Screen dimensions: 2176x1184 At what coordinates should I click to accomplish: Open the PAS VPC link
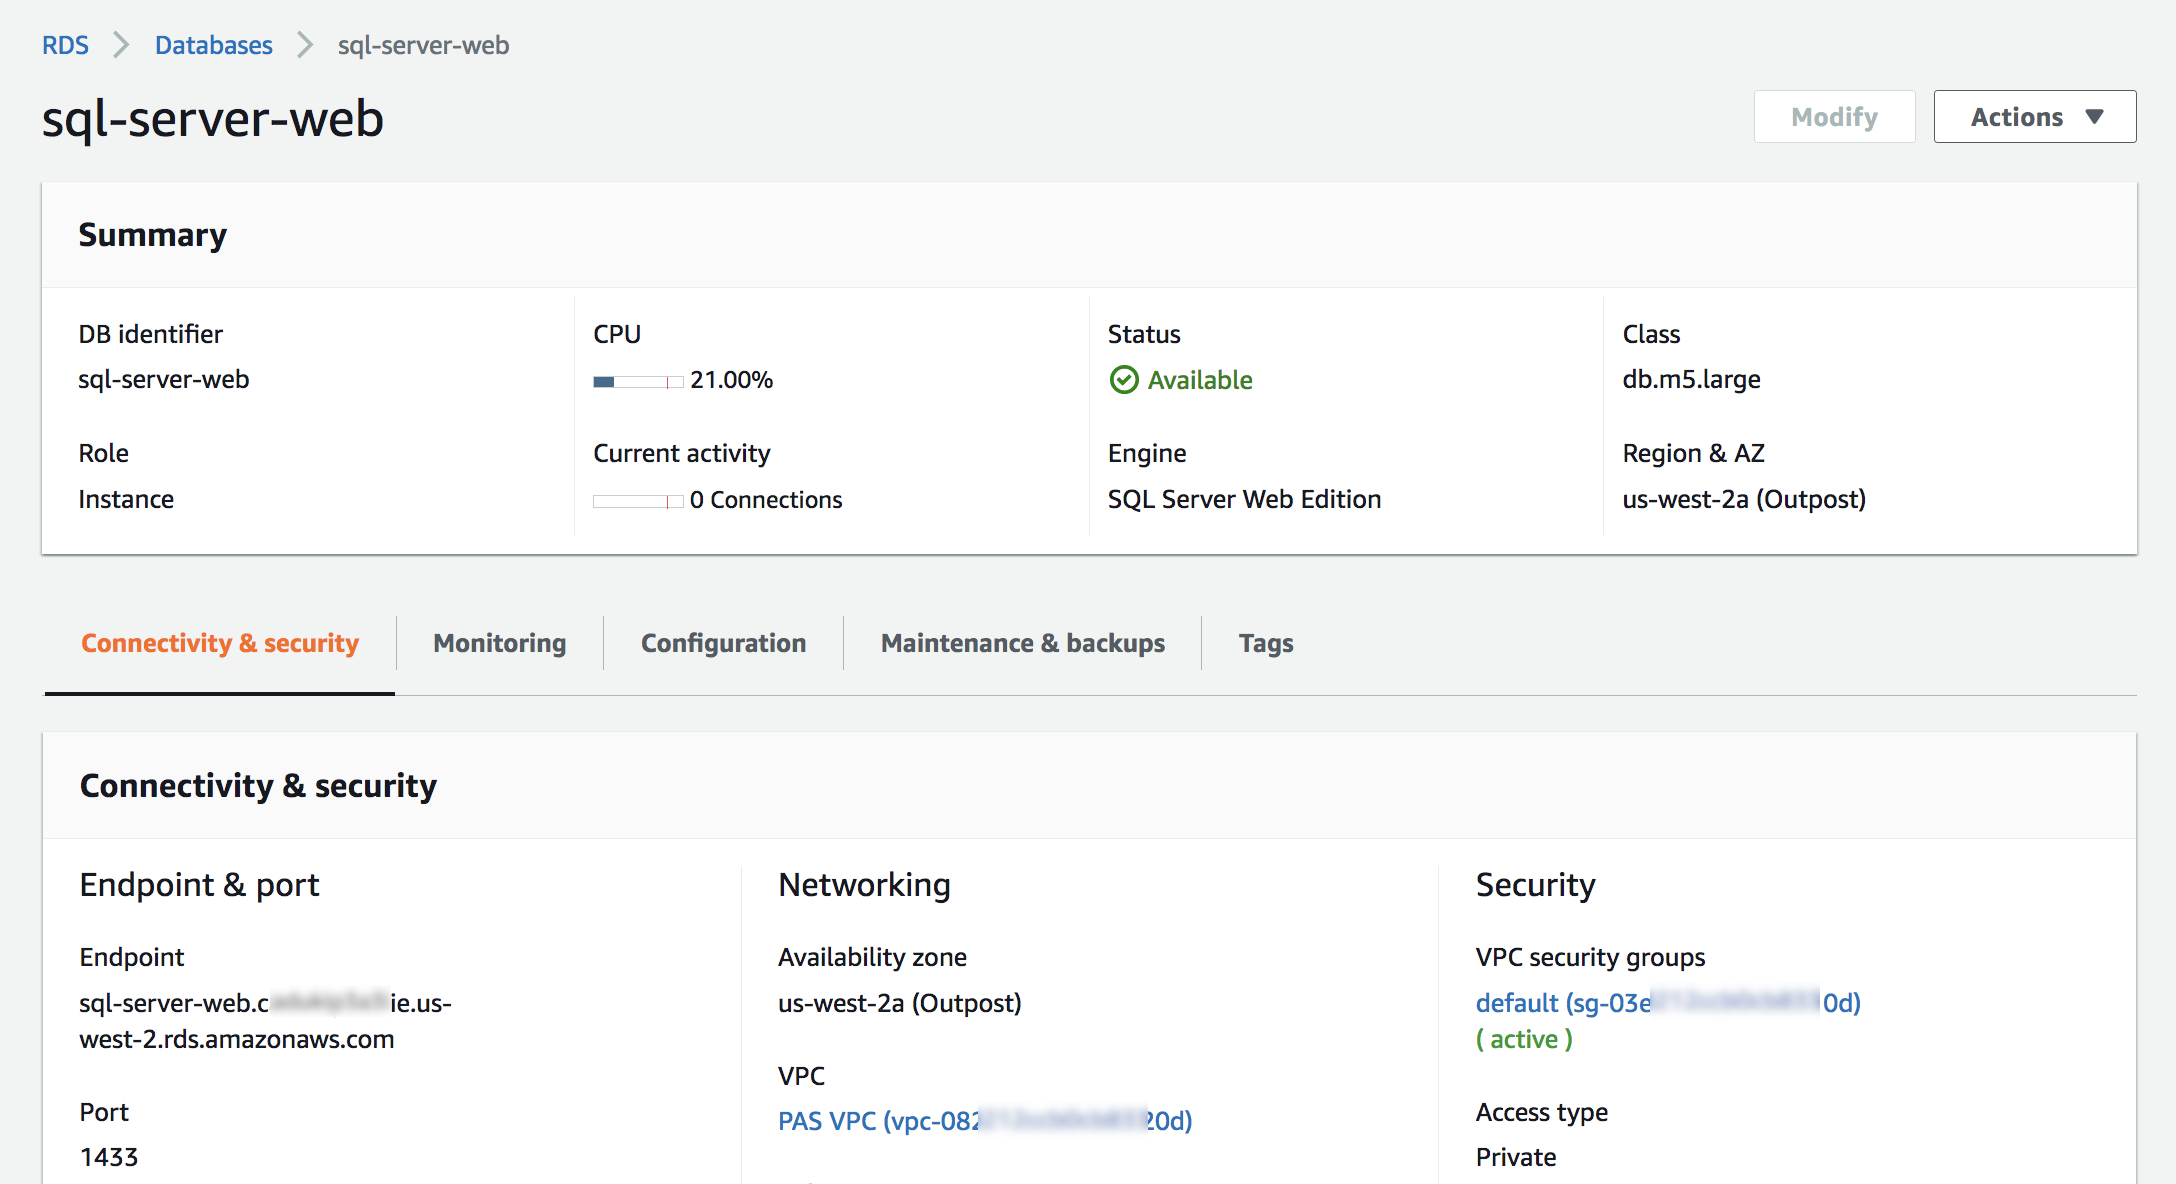tap(984, 1121)
